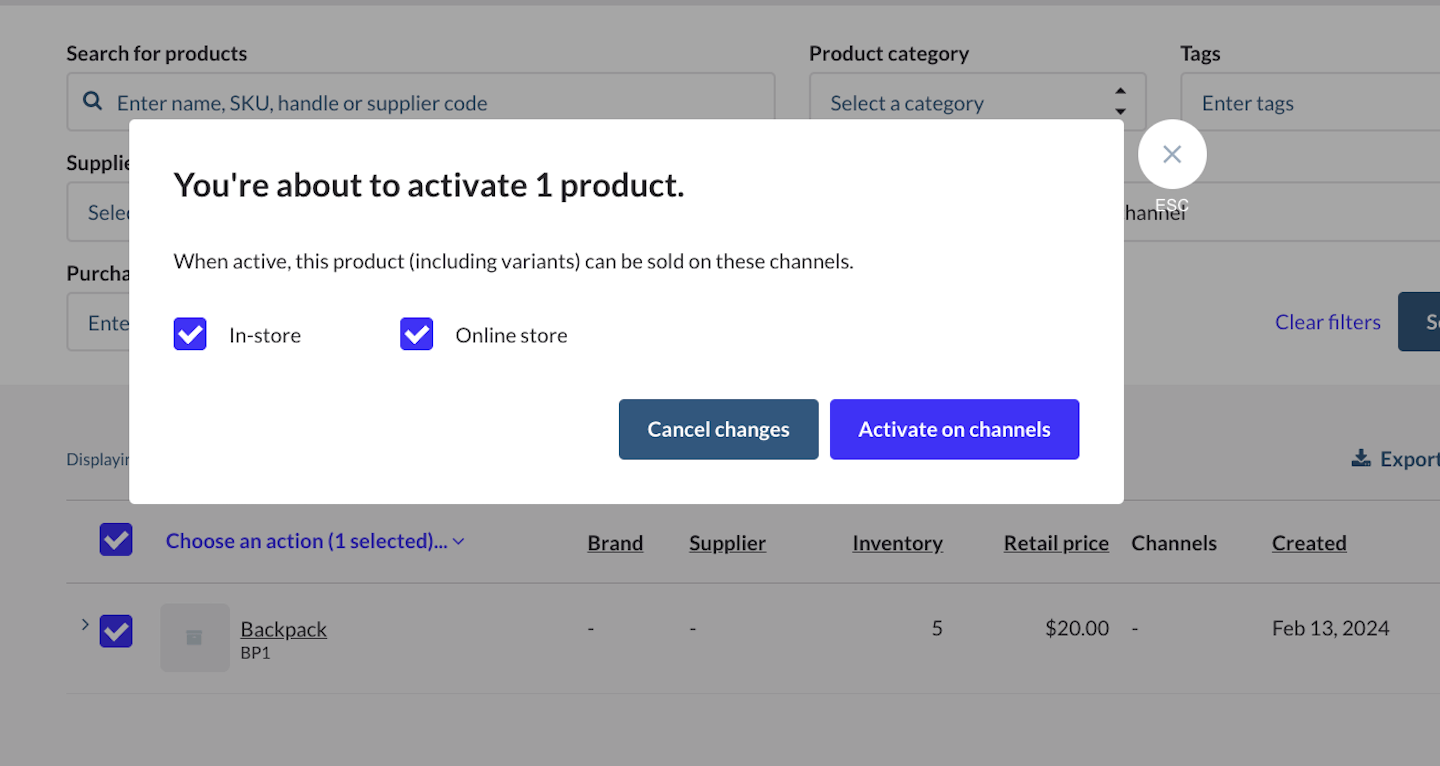This screenshot has width=1440, height=766.
Task: Click the Backpack product placeholder thumbnail
Action: tap(194, 637)
